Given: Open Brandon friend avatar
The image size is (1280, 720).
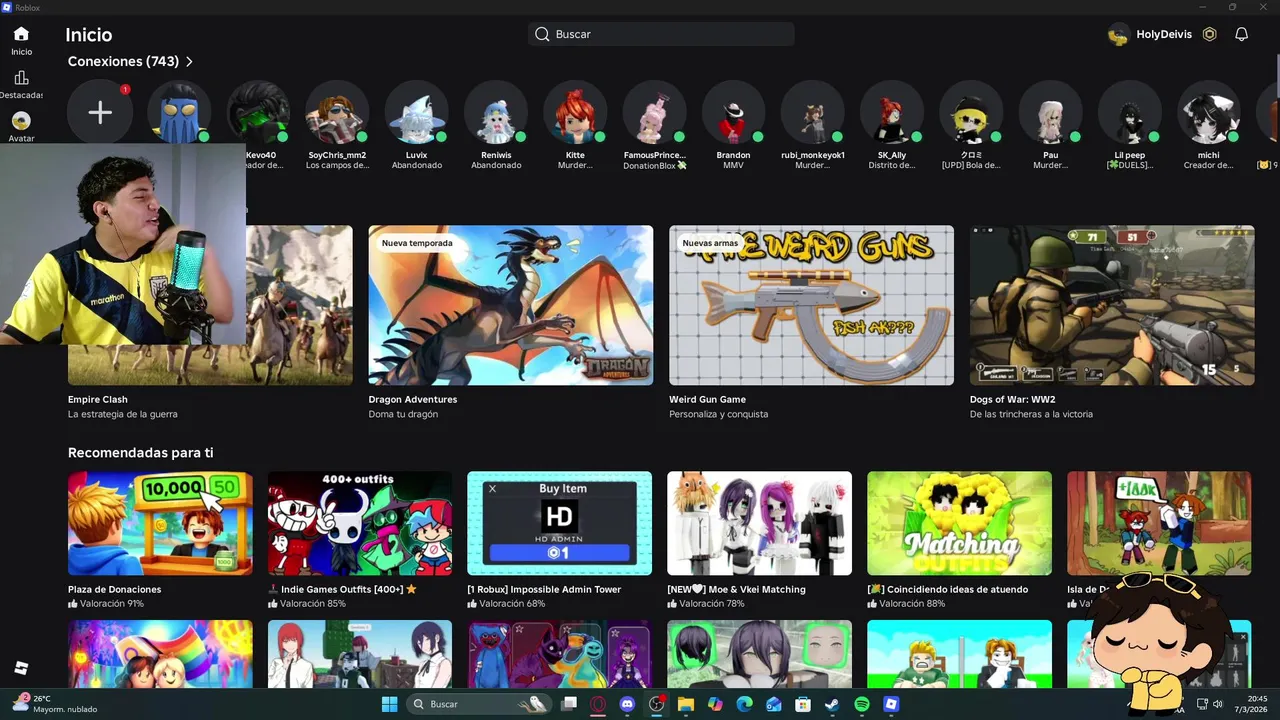Looking at the screenshot, I should (733, 113).
